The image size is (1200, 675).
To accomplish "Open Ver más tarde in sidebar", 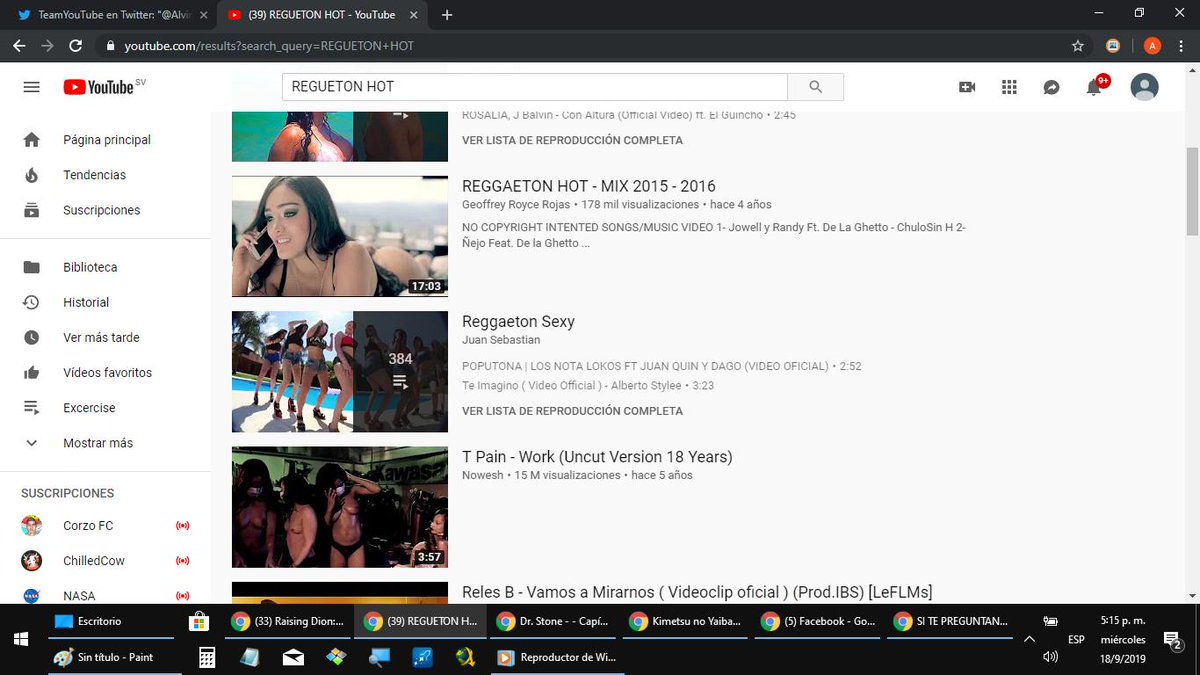I will 106,337.
